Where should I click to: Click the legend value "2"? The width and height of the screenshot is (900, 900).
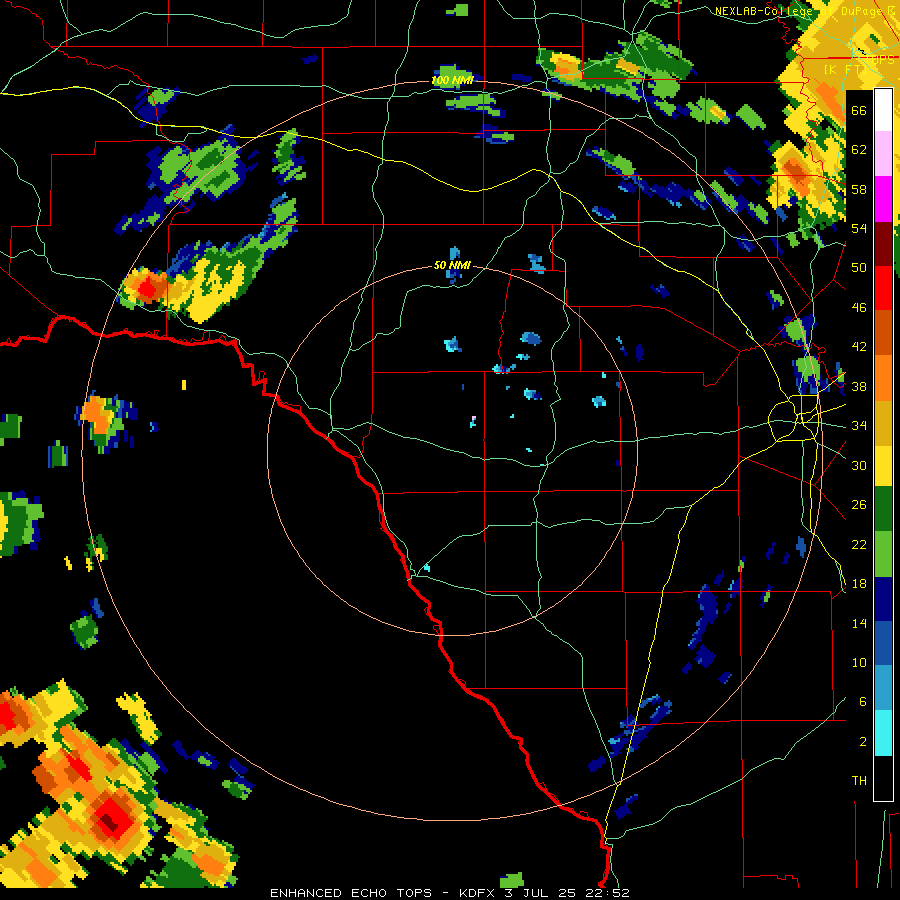point(863,742)
